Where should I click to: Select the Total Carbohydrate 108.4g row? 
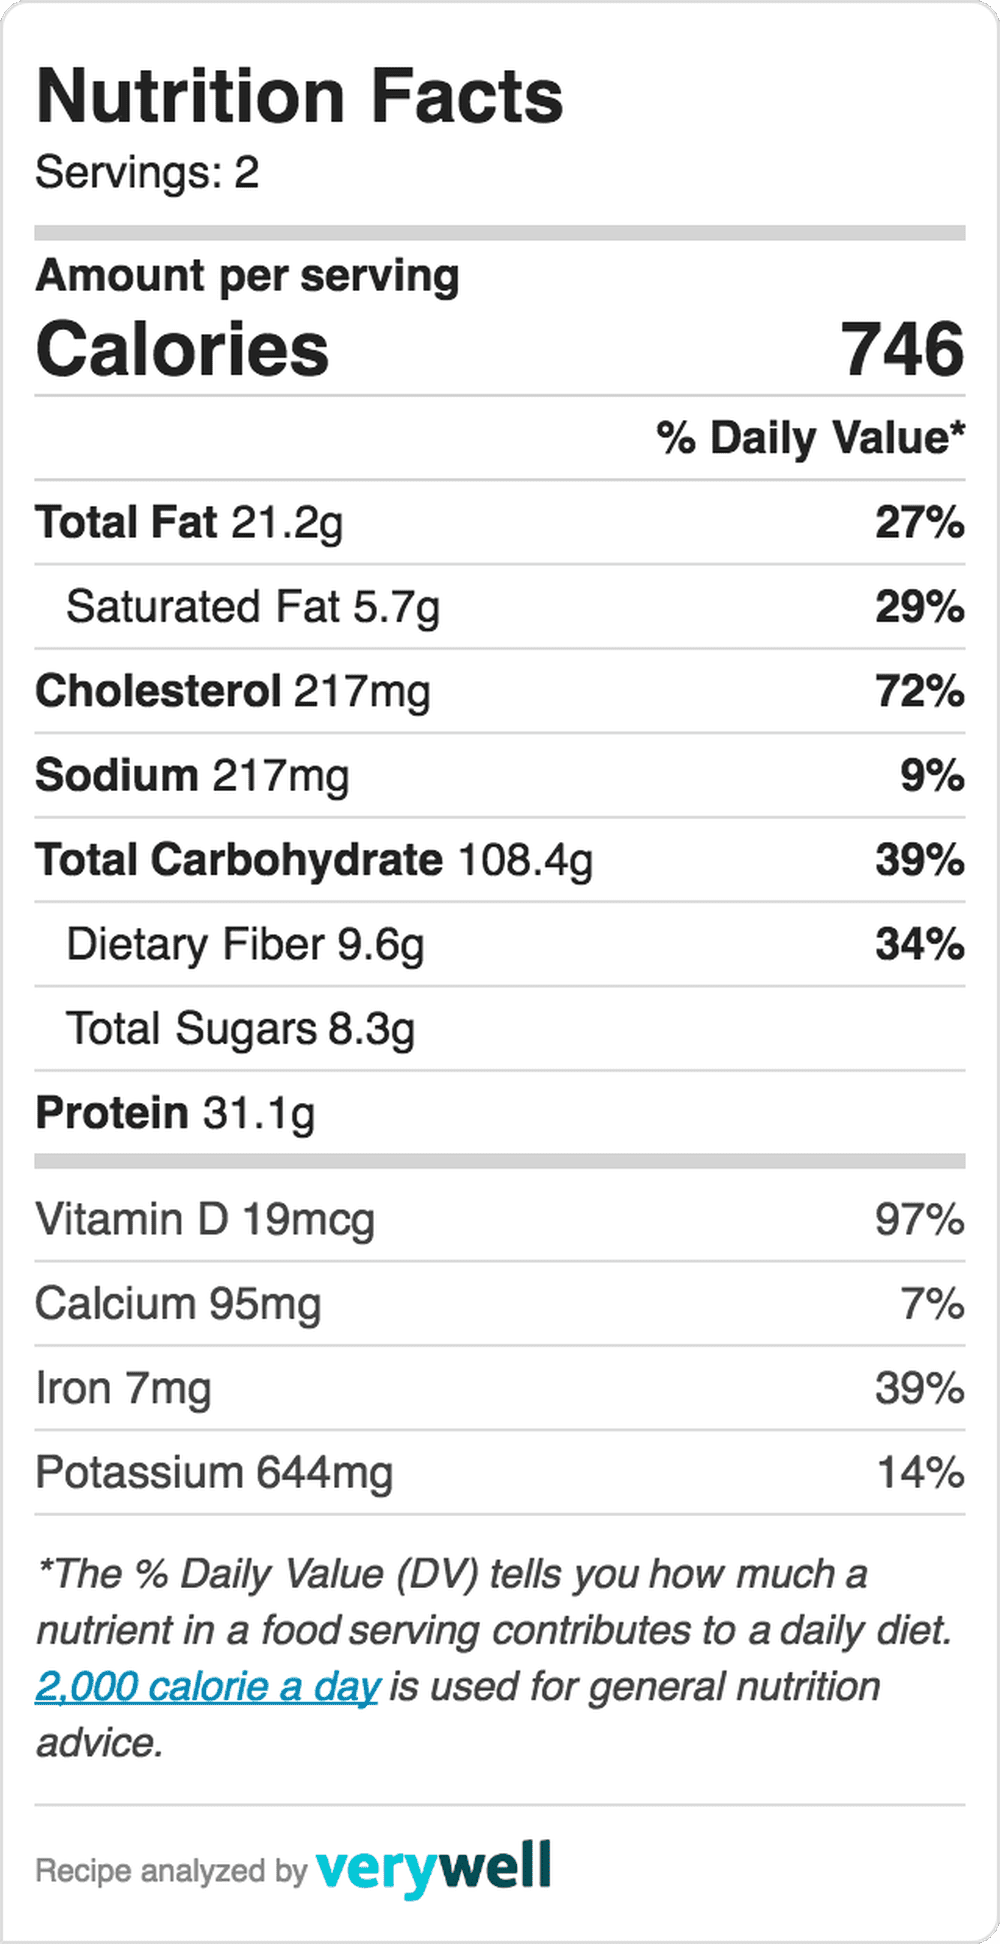pos(500,860)
